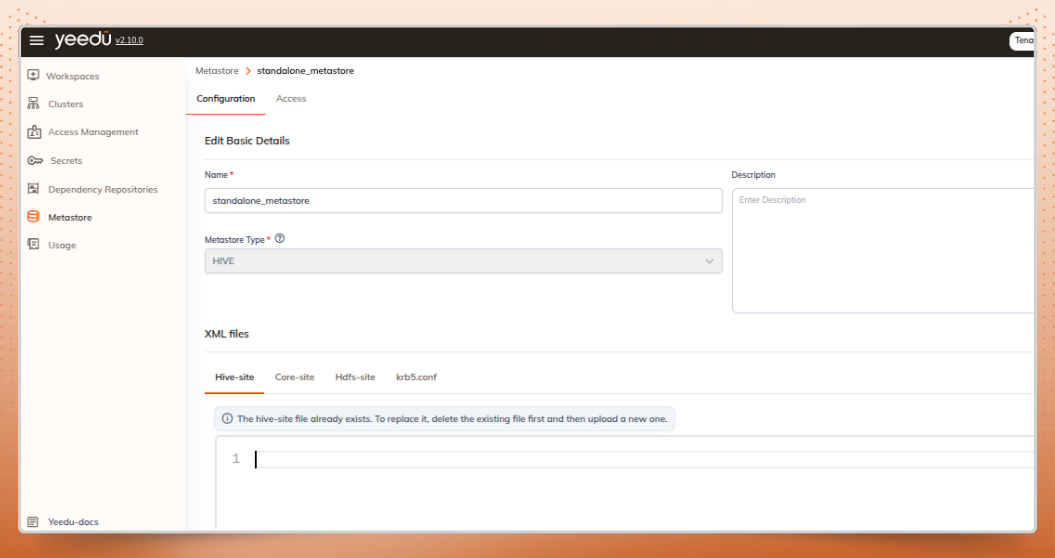Select the krb5.conf tab
Screen dimensions: 1055x558
pos(416,377)
